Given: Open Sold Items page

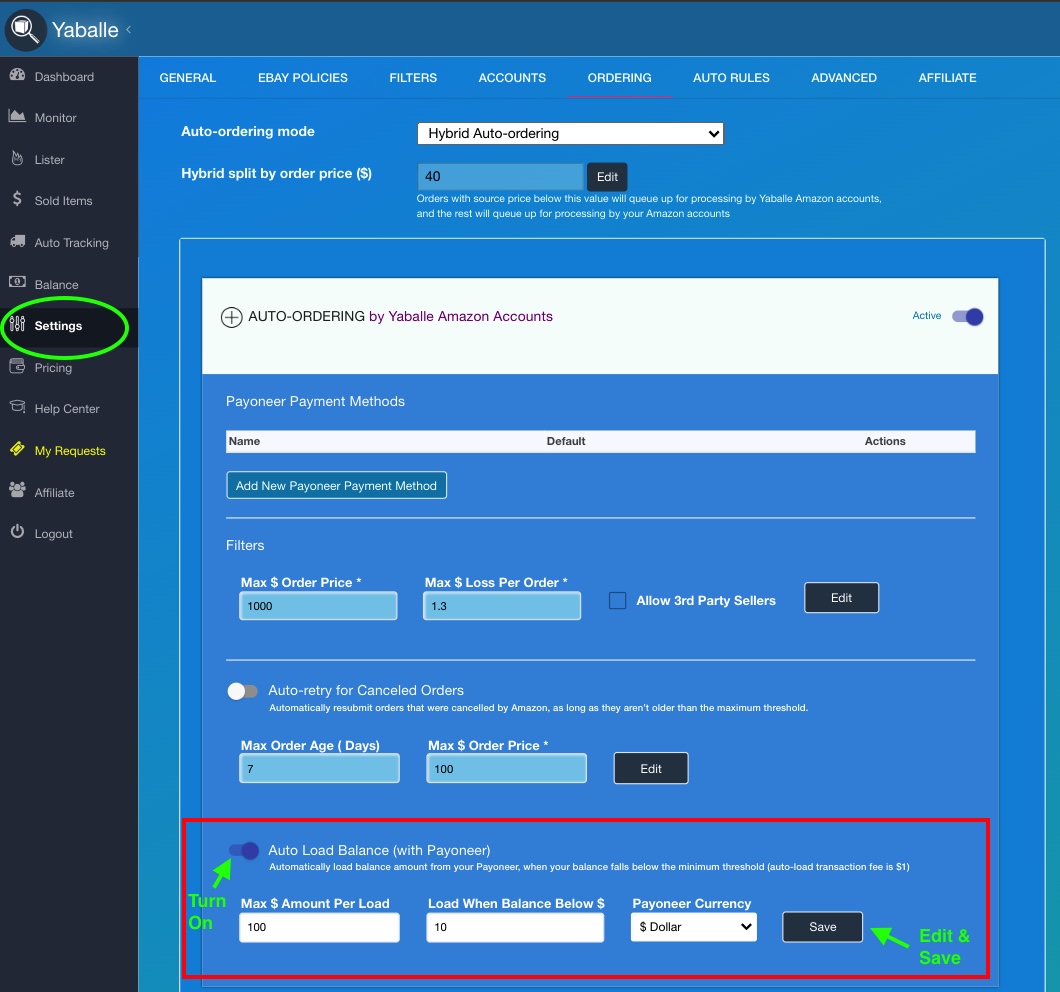Looking at the screenshot, I should [x=64, y=201].
